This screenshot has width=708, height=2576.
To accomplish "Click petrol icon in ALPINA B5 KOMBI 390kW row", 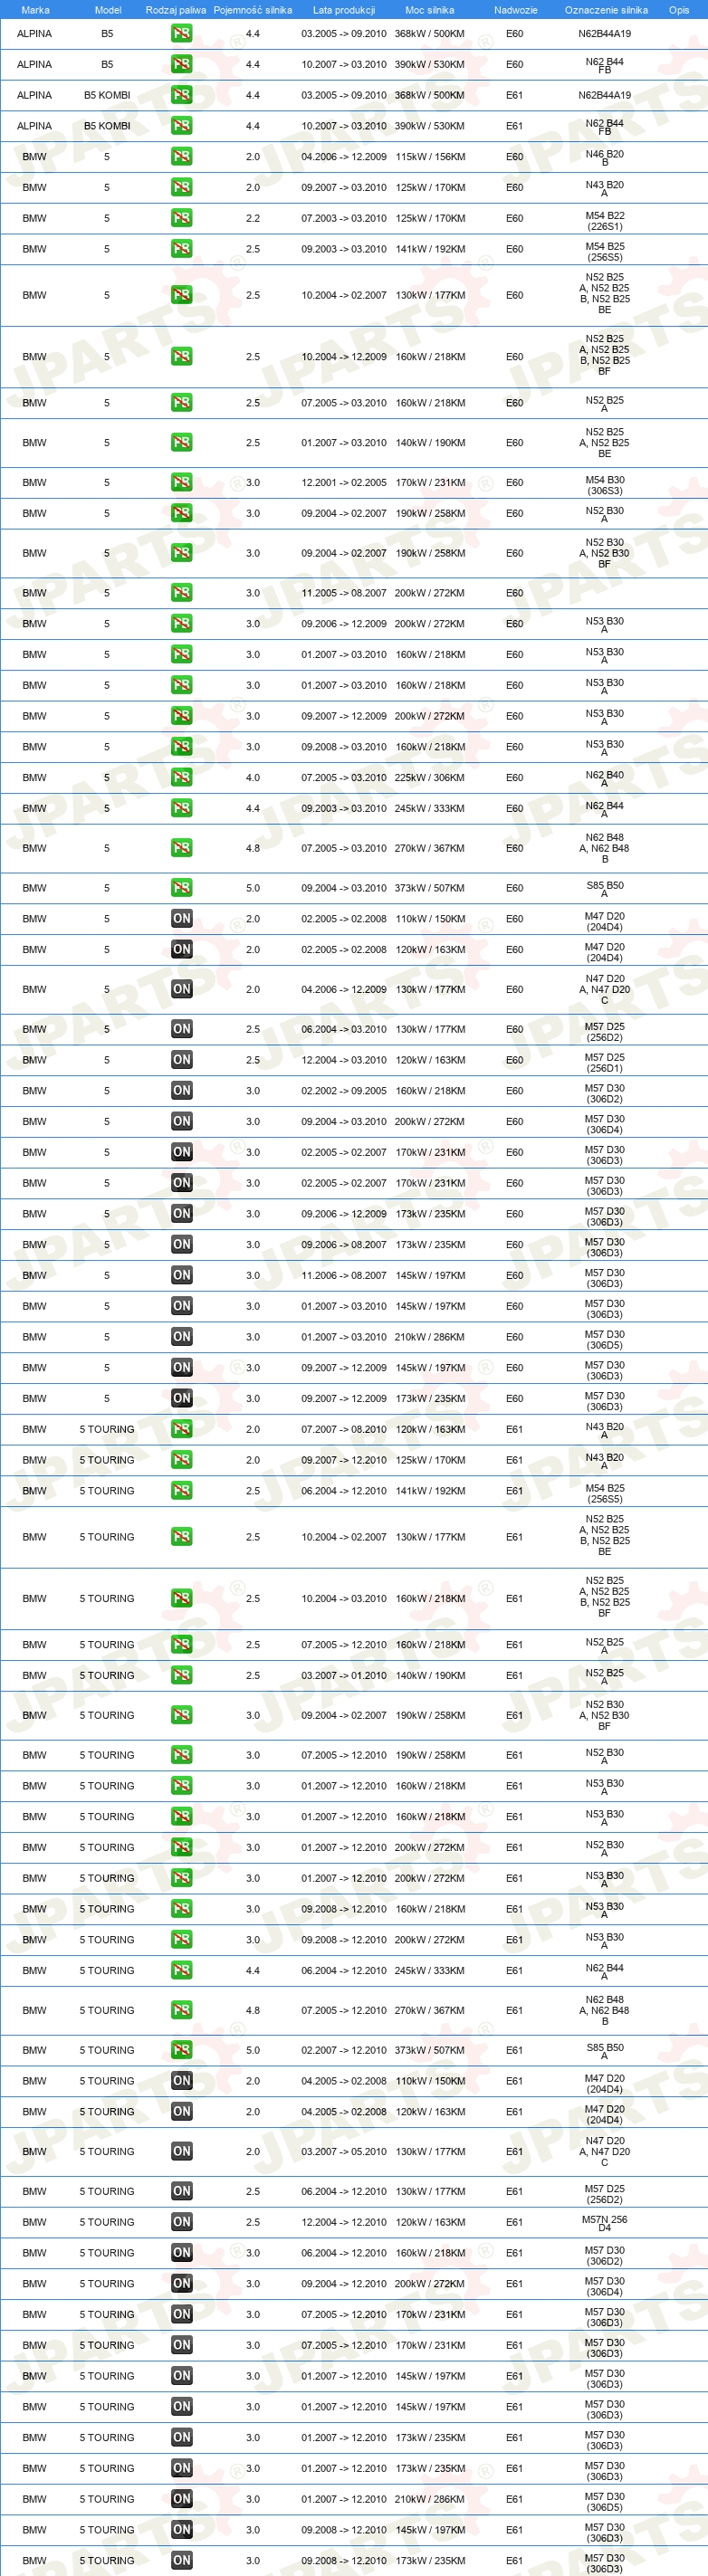I will [181, 125].
